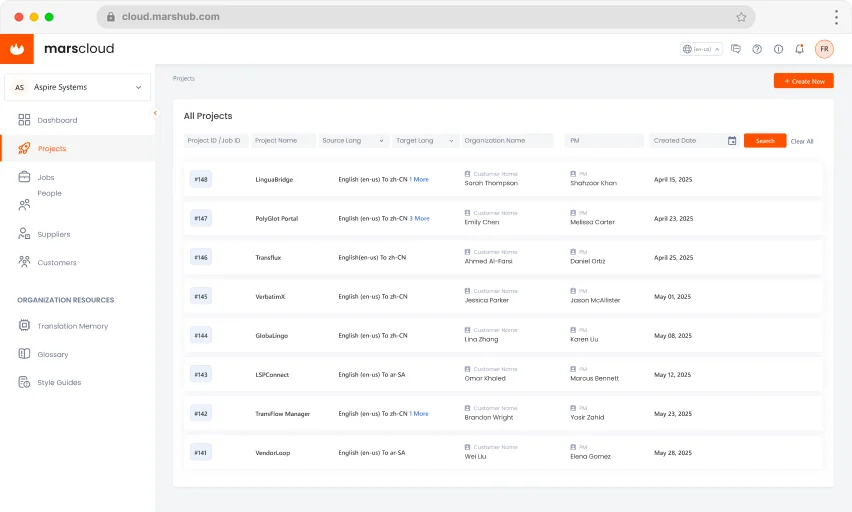Image resolution: width=852 pixels, height=512 pixels.
Task: Click the marscloud flame logo
Action: 17,48
